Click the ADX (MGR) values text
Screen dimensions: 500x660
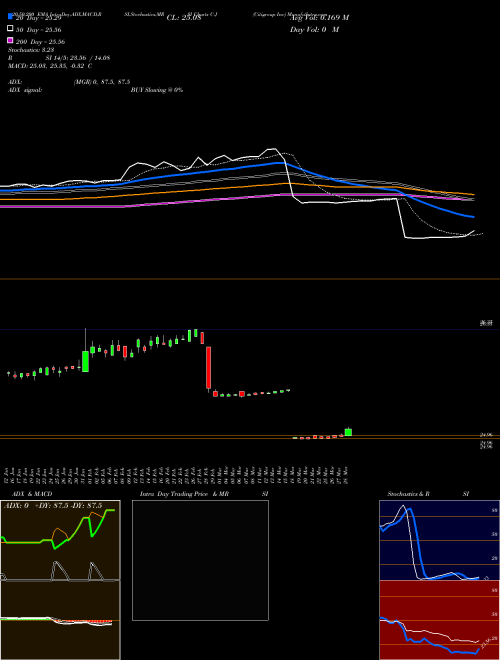(x=102, y=82)
